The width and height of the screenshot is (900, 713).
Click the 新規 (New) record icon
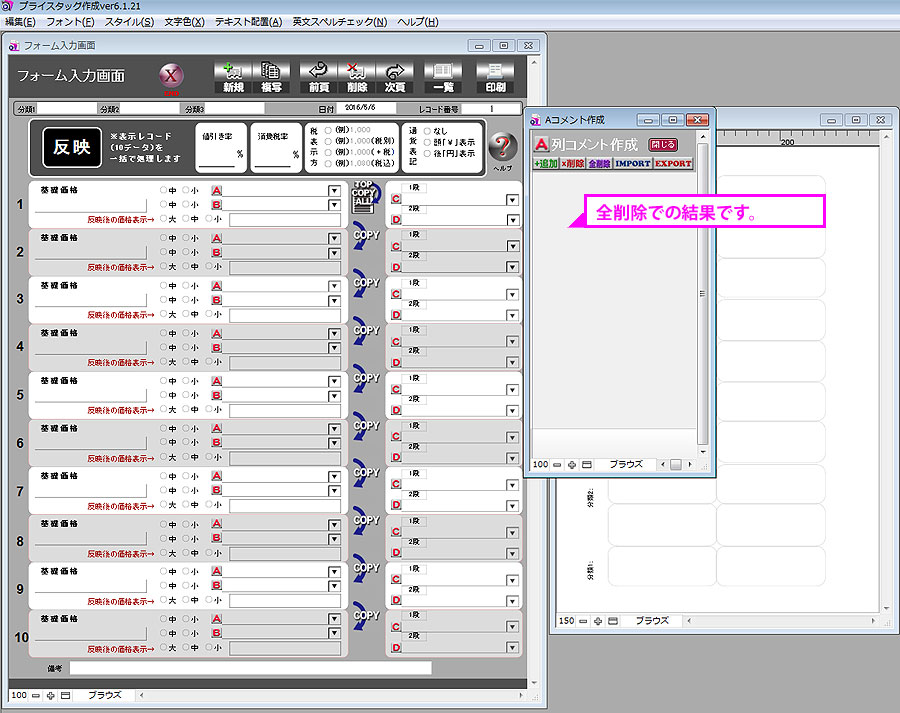[233, 76]
